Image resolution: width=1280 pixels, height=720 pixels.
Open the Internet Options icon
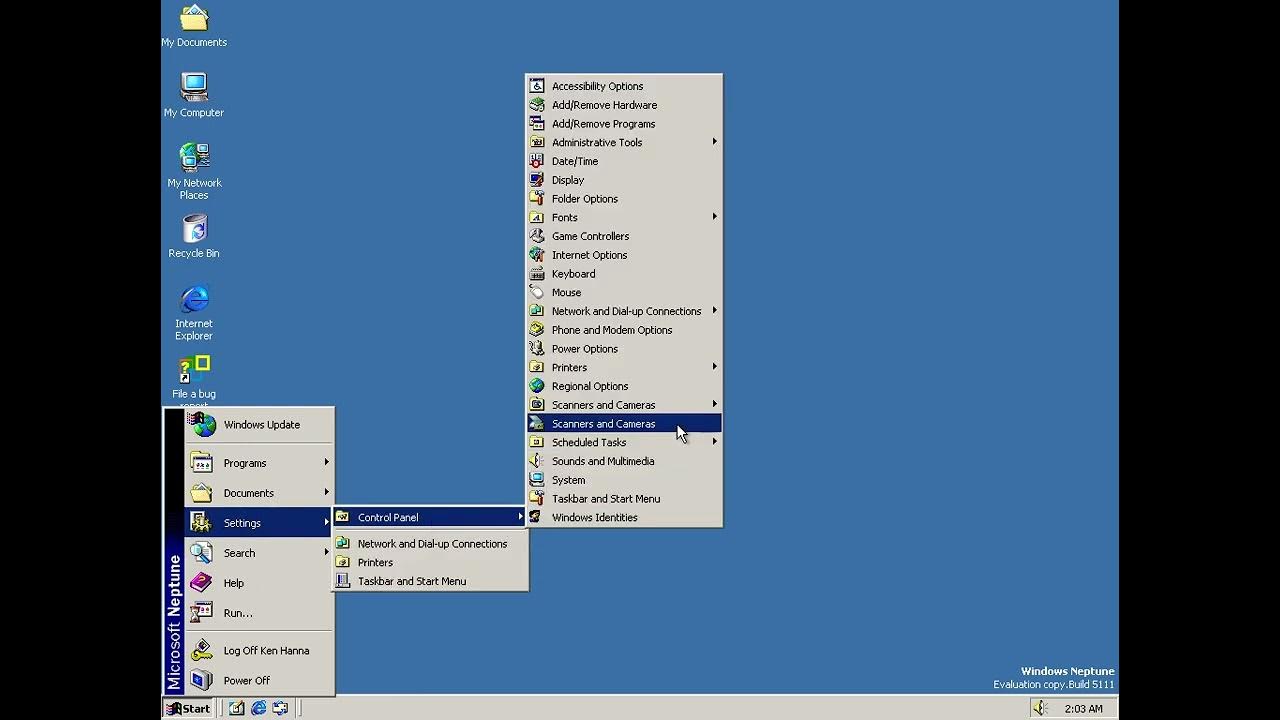click(537, 255)
